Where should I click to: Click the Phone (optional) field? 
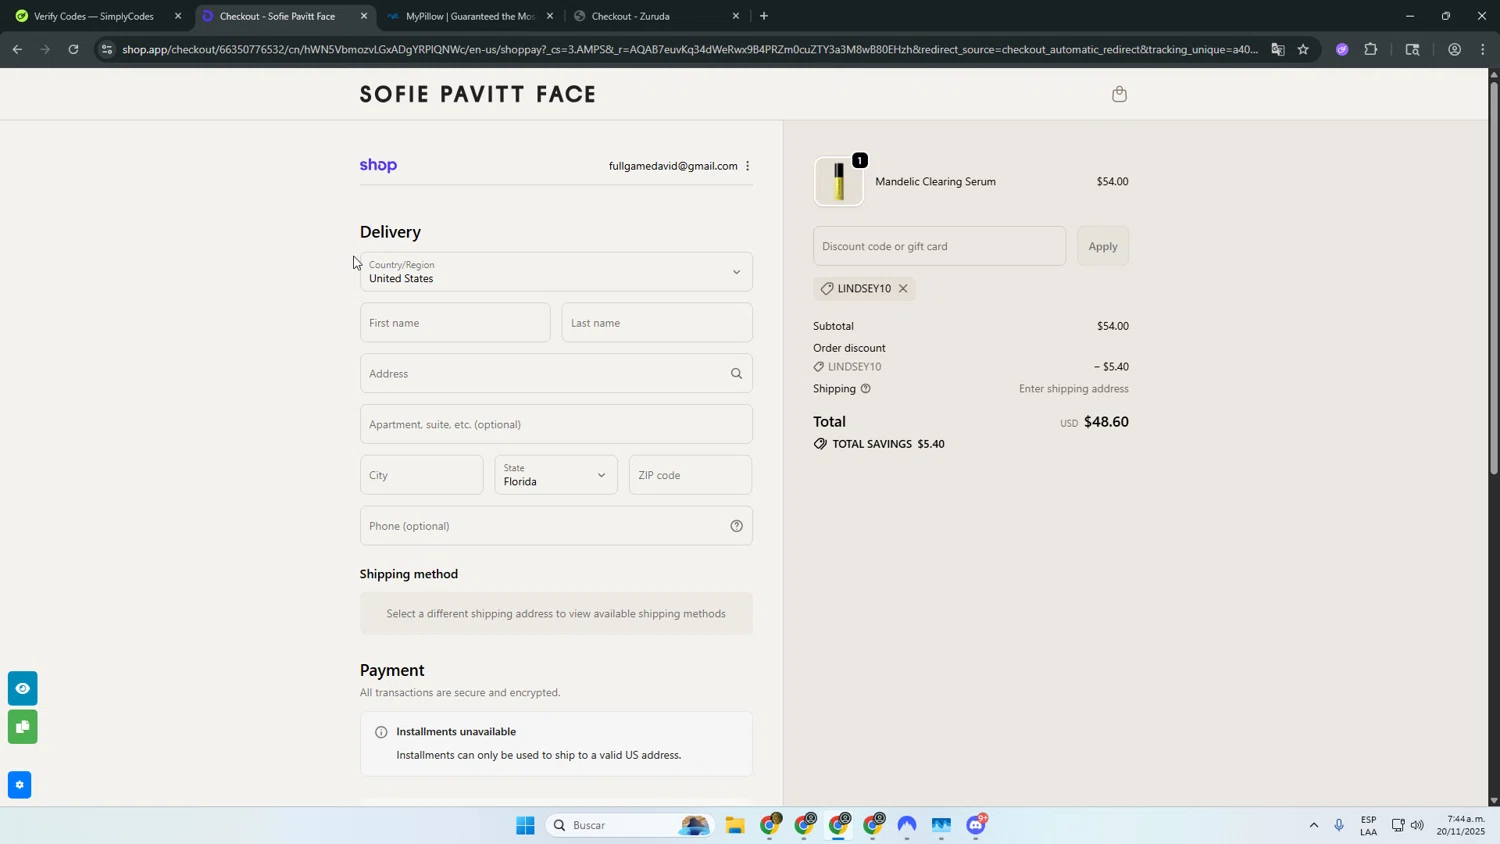[556, 526]
